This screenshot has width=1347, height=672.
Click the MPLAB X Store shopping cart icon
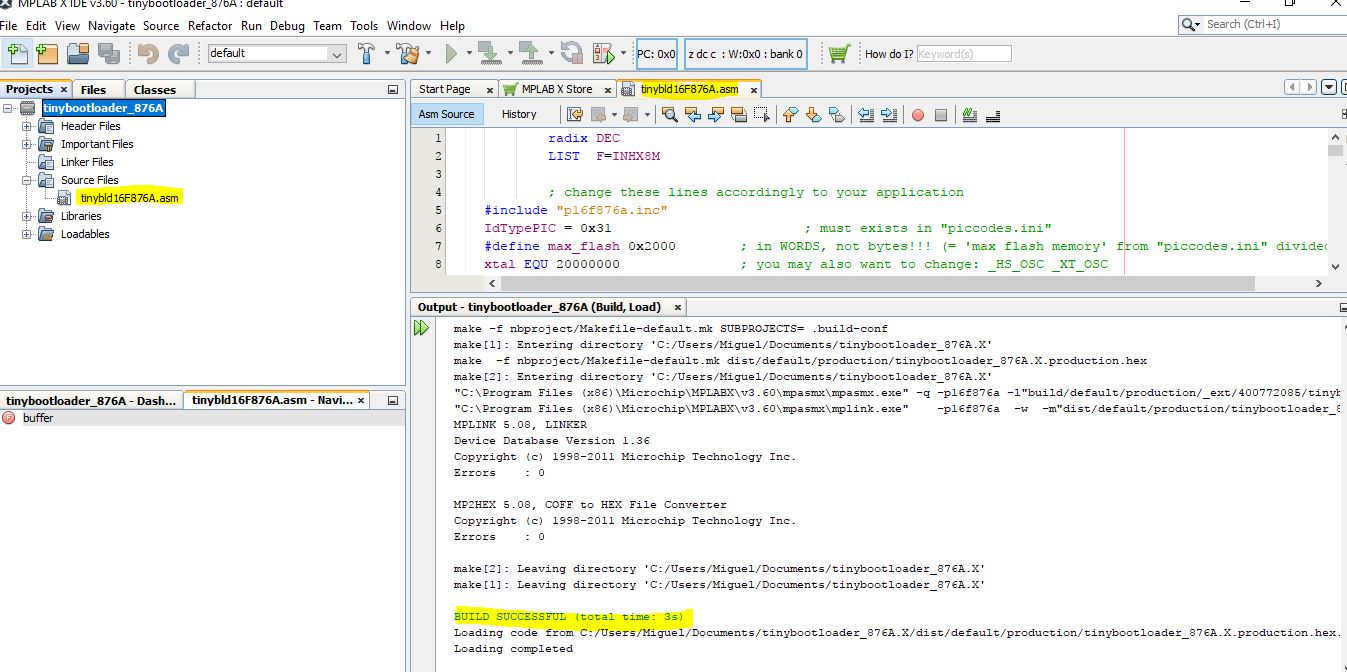[x=838, y=53]
